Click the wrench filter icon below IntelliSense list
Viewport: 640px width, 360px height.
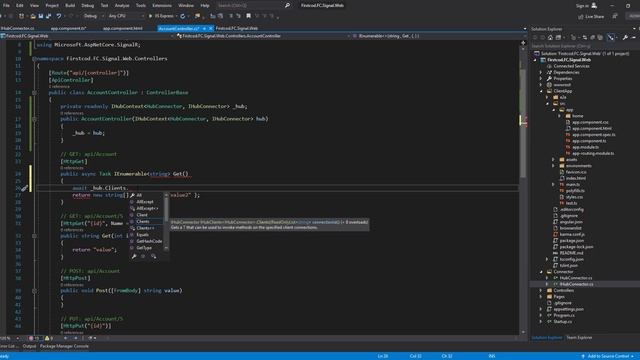134,256
